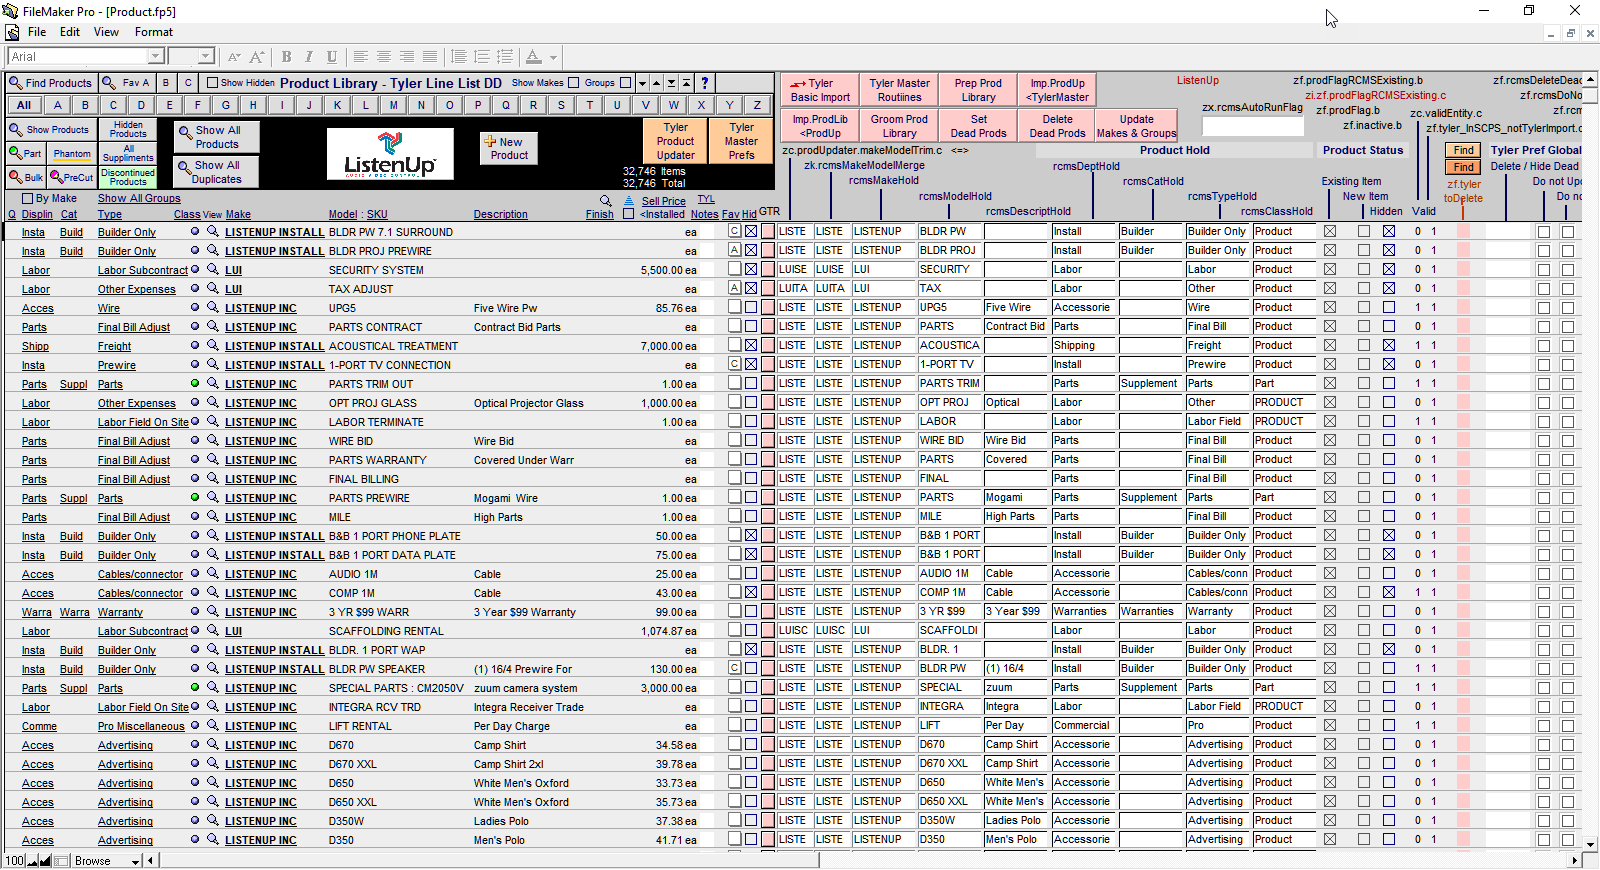This screenshot has width=1600, height=870.
Task: Open the Edit menu
Action: pyautogui.click(x=70, y=32)
